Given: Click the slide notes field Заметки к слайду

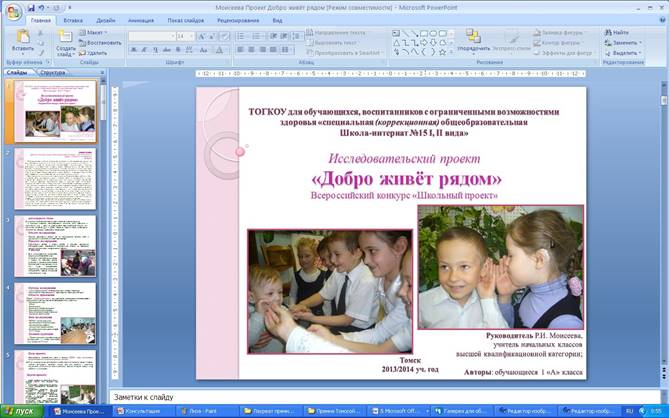Looking at the screenshot, I should point(384,397).
